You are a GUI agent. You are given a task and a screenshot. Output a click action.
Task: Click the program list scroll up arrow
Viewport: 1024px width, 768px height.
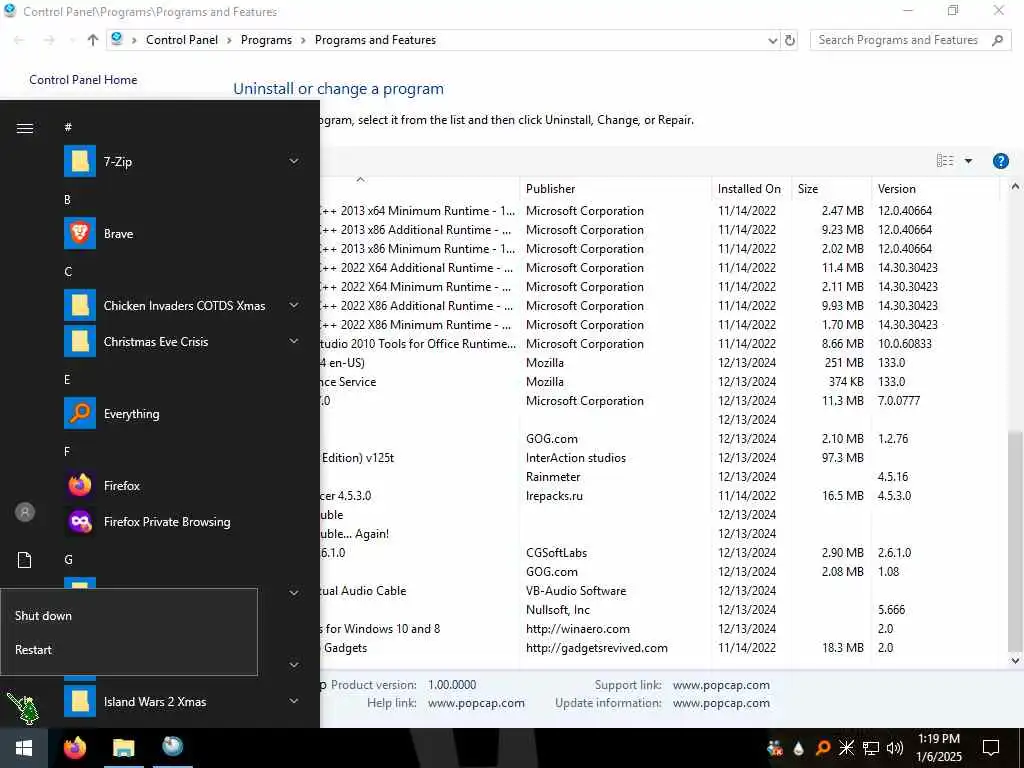[1015, 187]
